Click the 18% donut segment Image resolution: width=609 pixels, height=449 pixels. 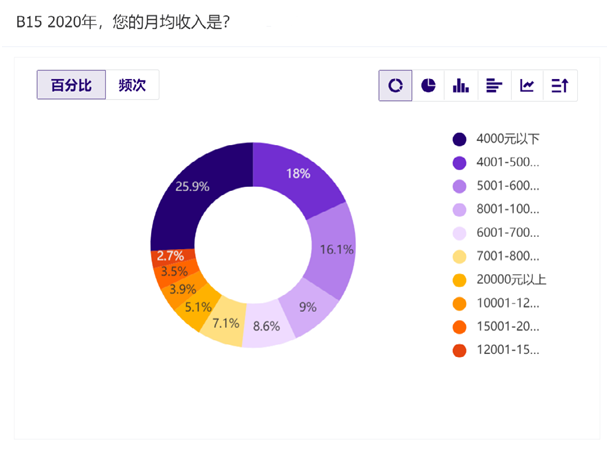297,174
